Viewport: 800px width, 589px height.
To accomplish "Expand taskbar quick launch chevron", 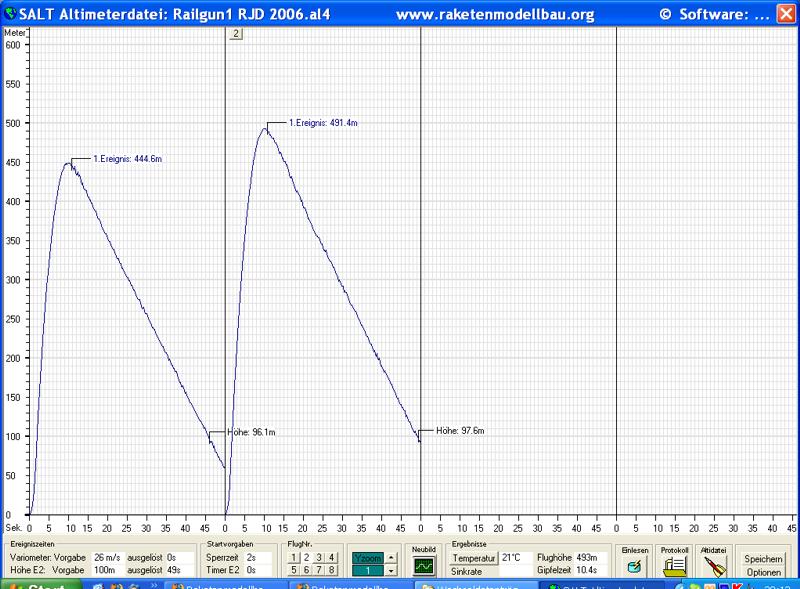I will (x=154, y=585).
